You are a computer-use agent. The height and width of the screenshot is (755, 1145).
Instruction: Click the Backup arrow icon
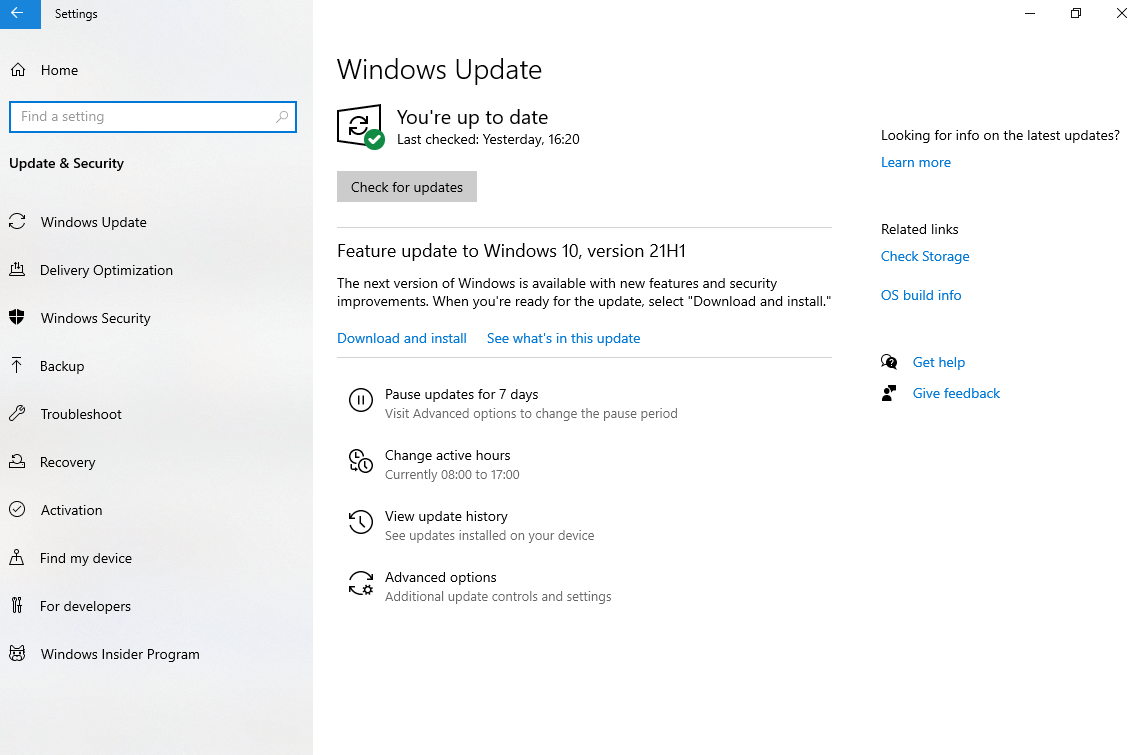coord(17,365)
